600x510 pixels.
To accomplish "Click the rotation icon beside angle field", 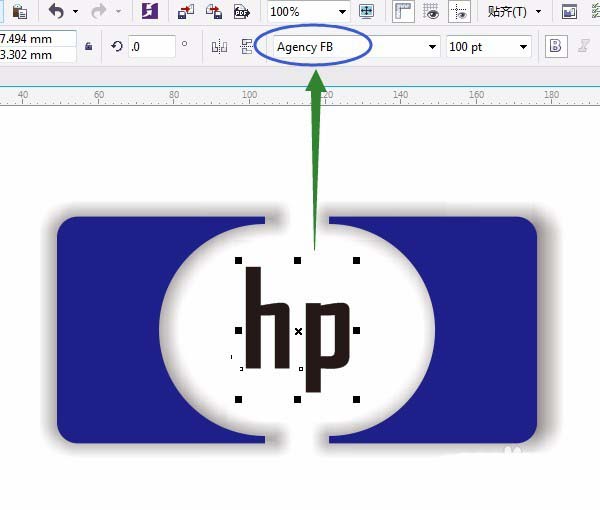I will 117,46.
